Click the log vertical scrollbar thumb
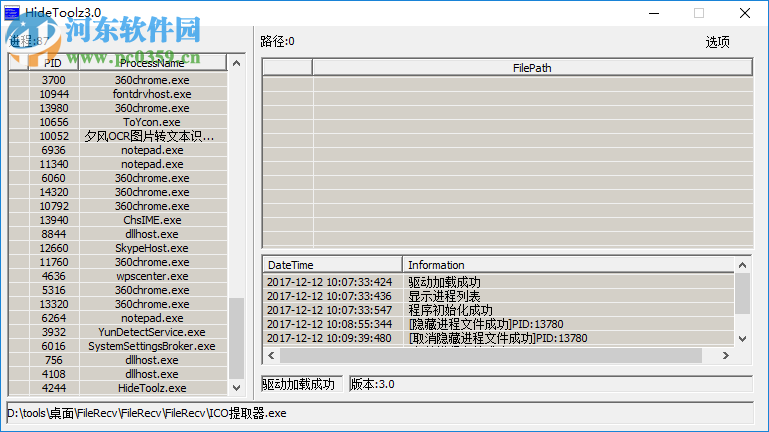This screenshot has height=432, width=769. 743,294
